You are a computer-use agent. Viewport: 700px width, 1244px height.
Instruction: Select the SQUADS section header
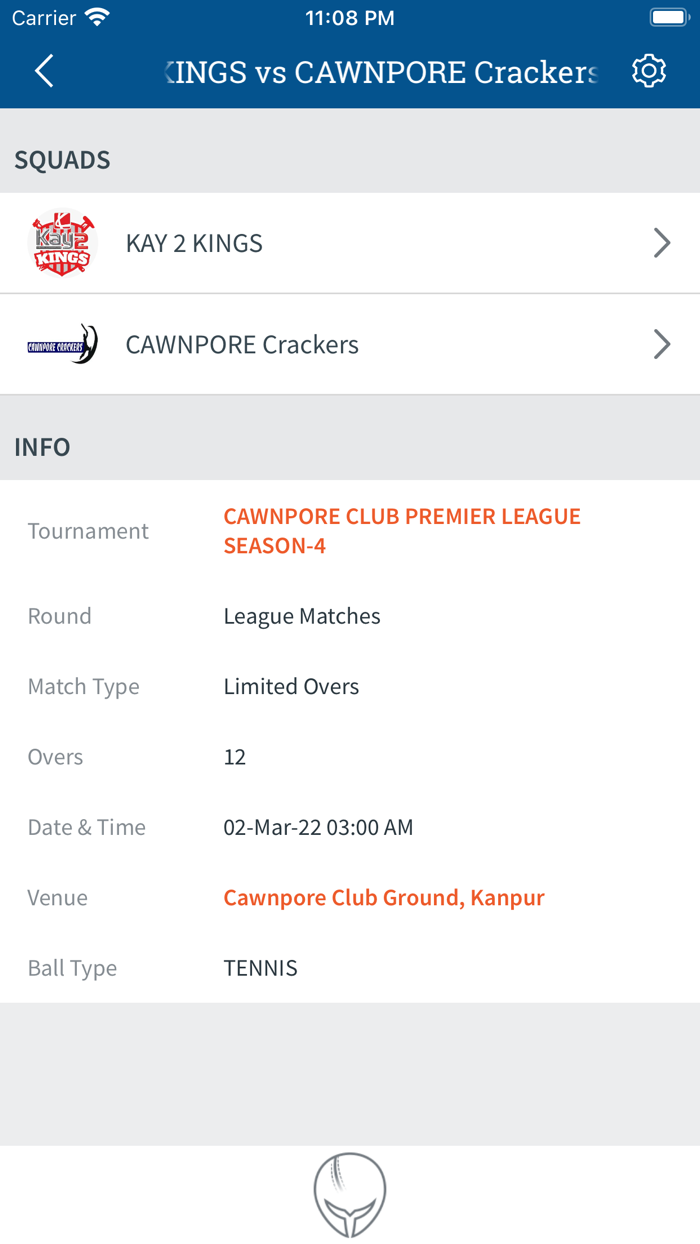coord(62,159)
